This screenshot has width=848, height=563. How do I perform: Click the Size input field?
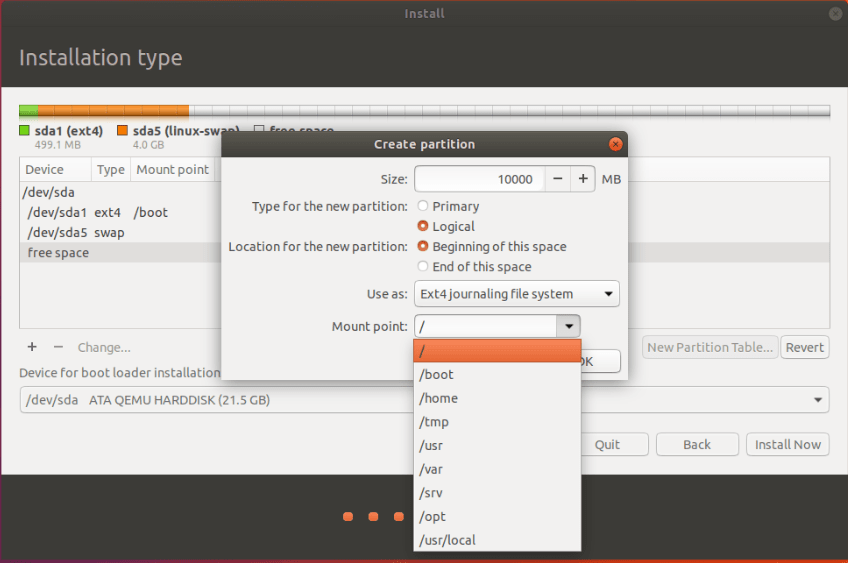pyautogui.click(x=480, y=179)
